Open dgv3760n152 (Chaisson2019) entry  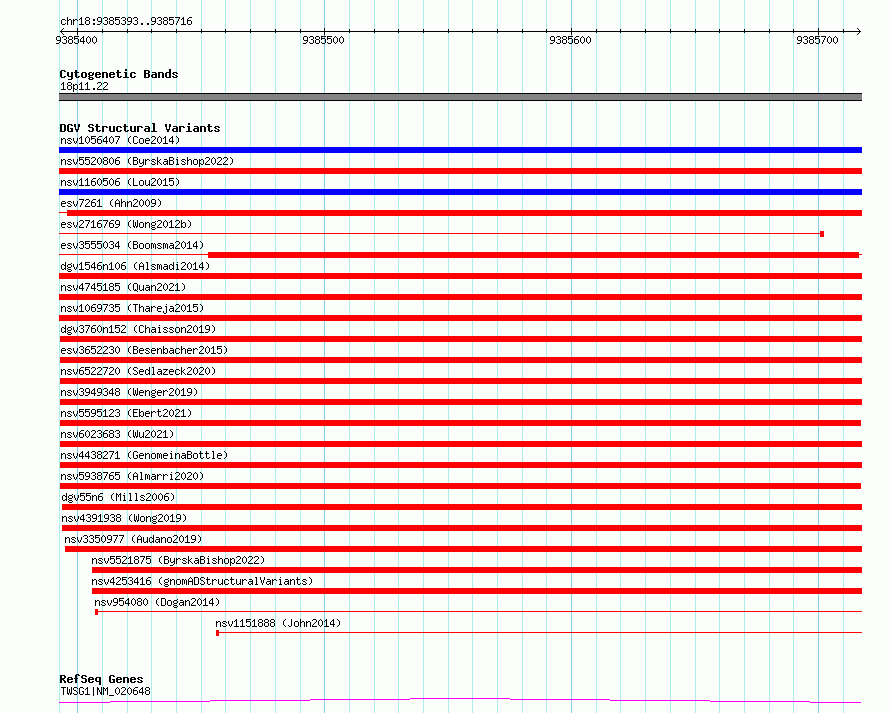pyautogui.click(x=138, y=329)
